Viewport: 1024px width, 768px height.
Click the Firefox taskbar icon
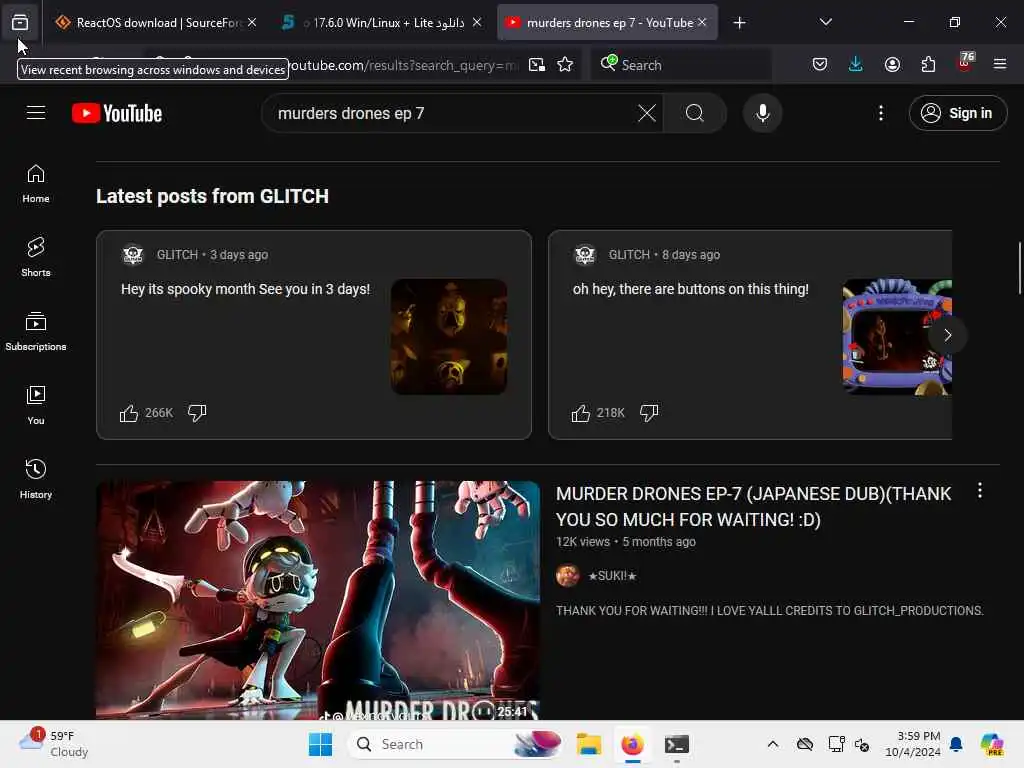click(632, 744)
